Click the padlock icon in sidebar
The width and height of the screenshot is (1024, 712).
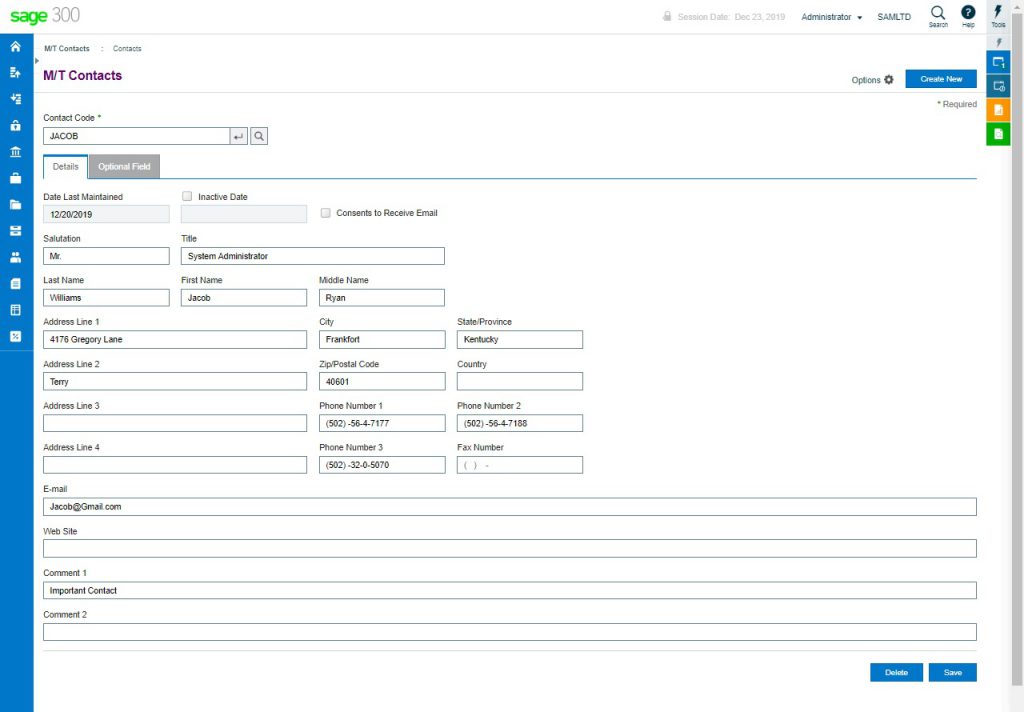(15, 126)
